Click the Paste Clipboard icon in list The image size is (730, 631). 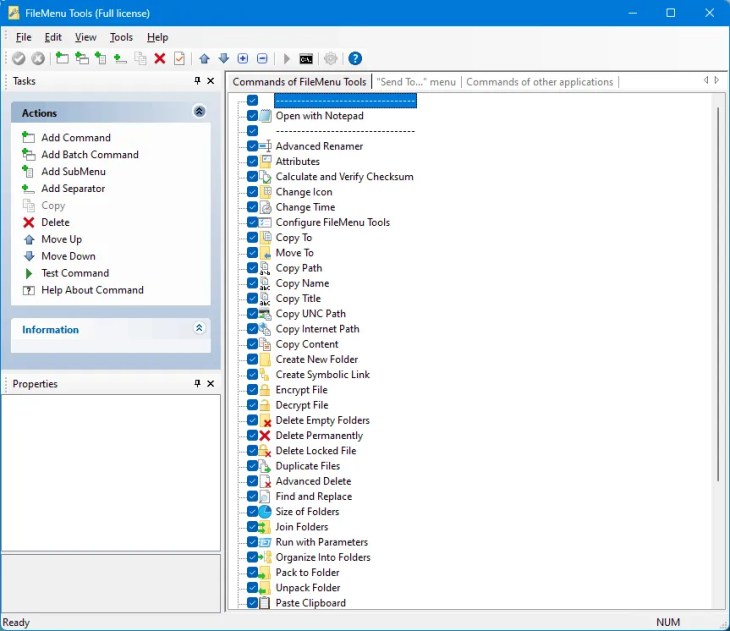265,603
